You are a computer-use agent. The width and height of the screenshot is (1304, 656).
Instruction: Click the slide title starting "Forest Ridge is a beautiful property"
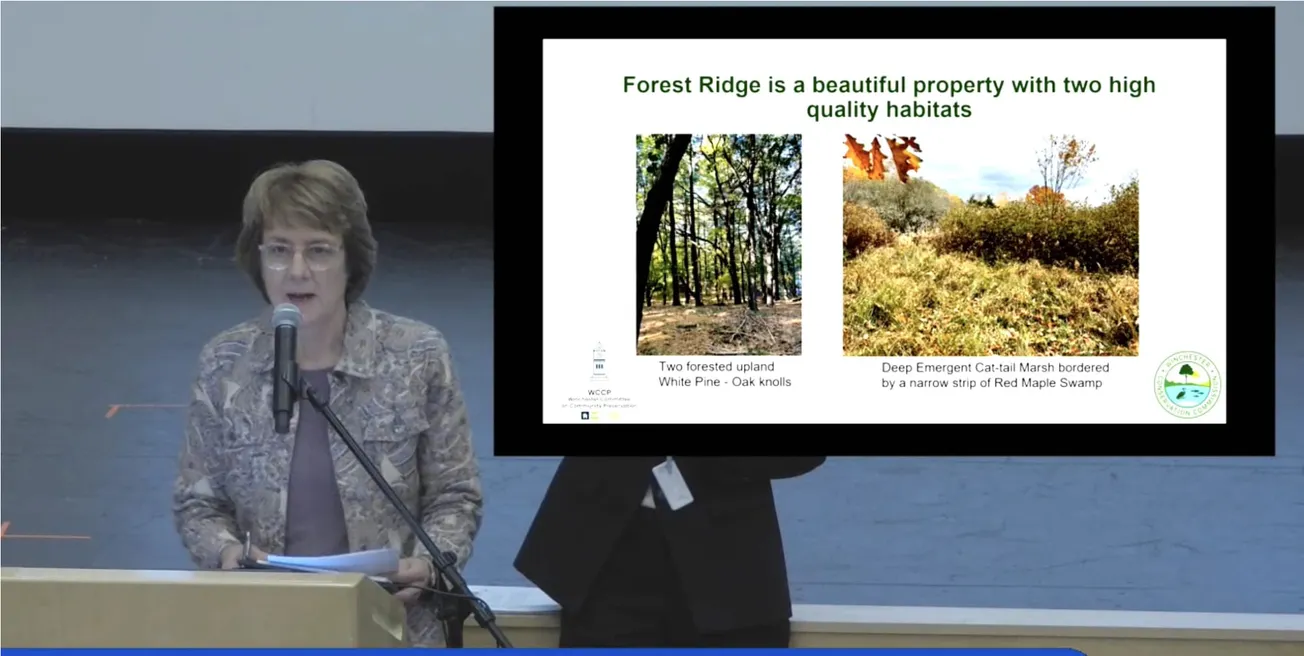pos(888,97)
